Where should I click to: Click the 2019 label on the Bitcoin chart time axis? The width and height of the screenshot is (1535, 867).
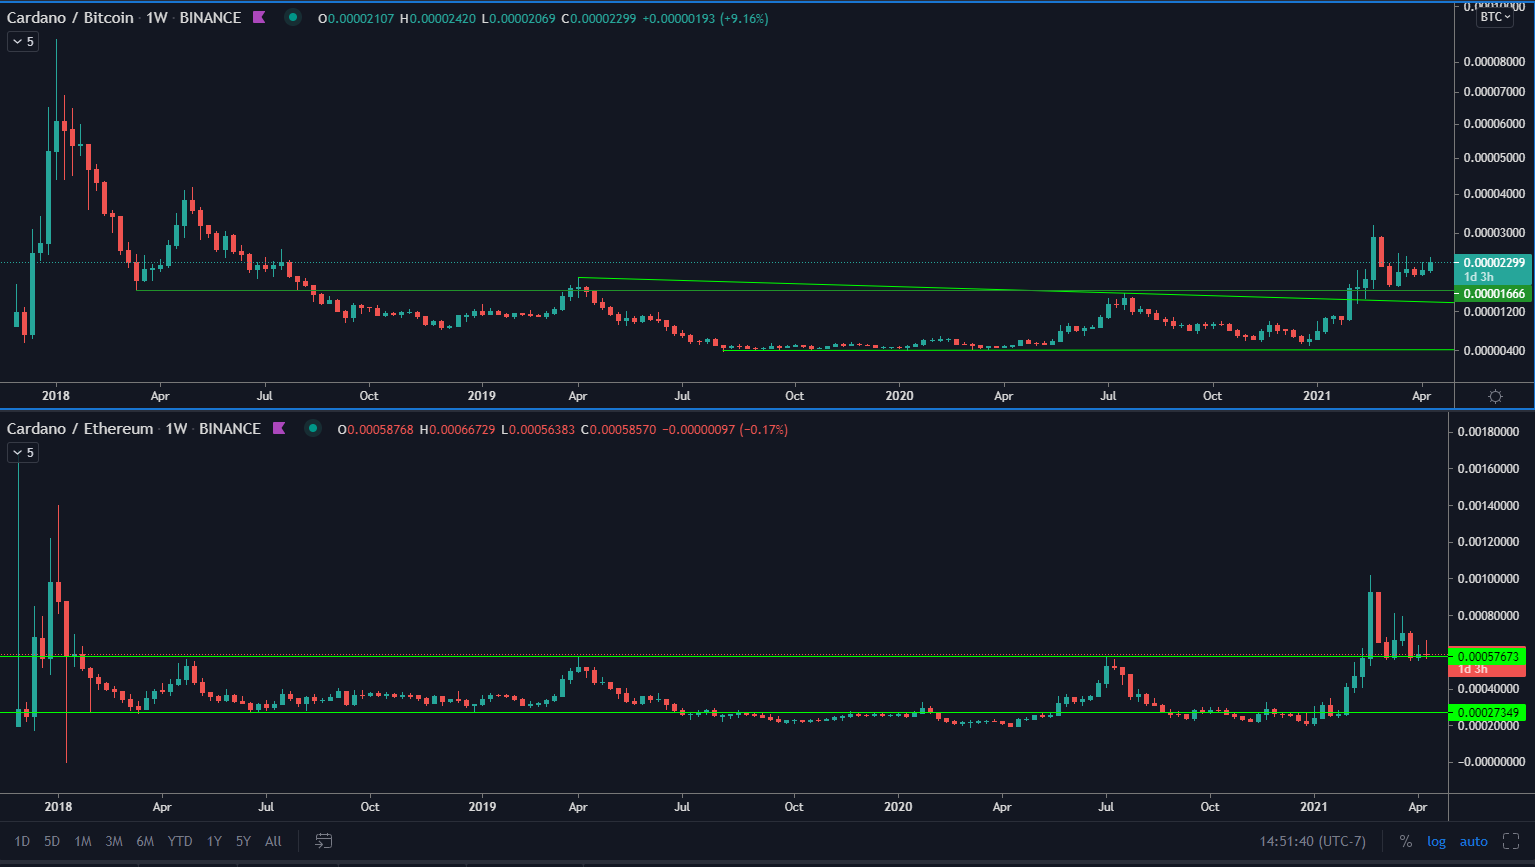(482, 396)
